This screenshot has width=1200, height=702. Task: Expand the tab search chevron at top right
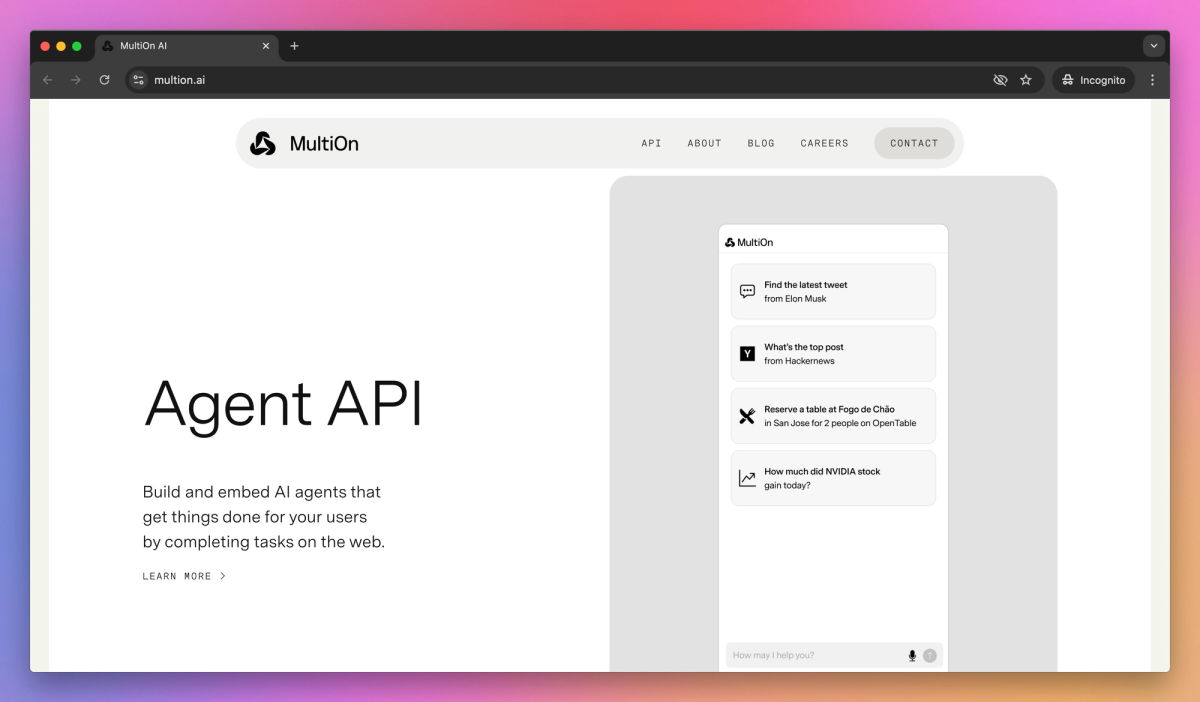(x=1154, y=45)
